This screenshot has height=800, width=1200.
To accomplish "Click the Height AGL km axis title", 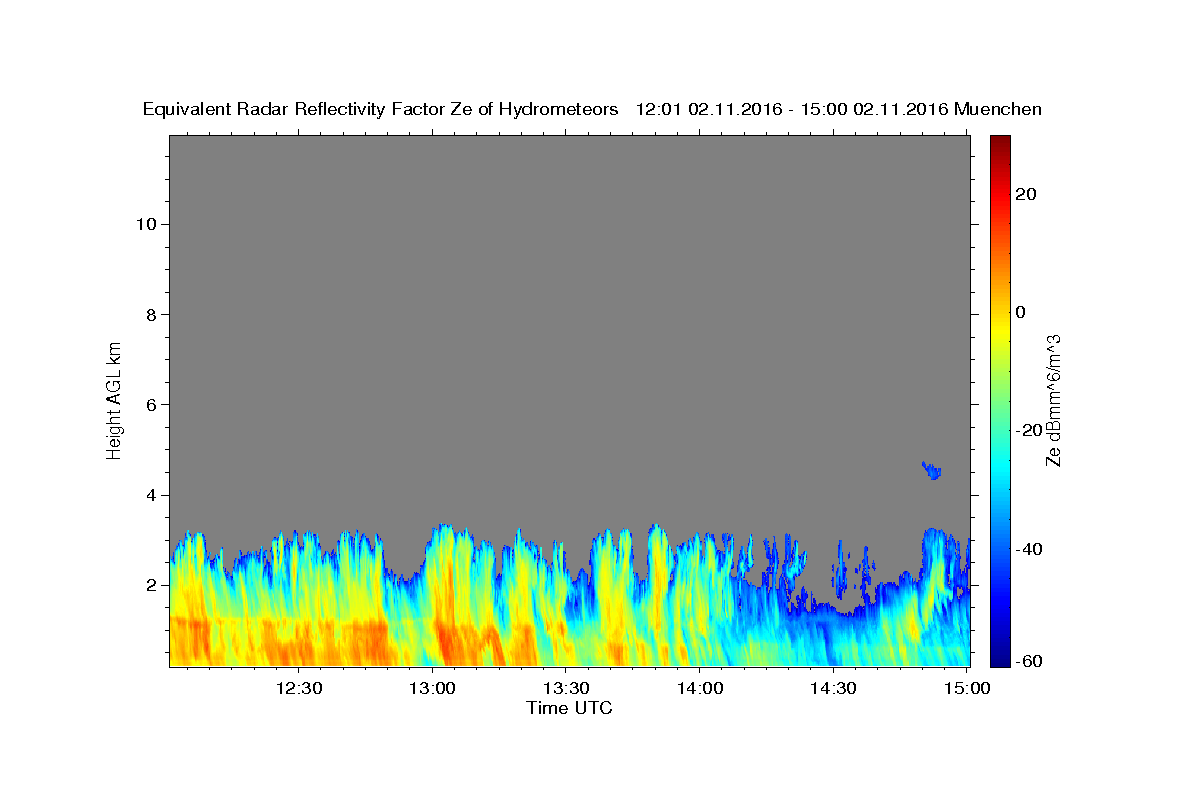I will pos(114,399).
